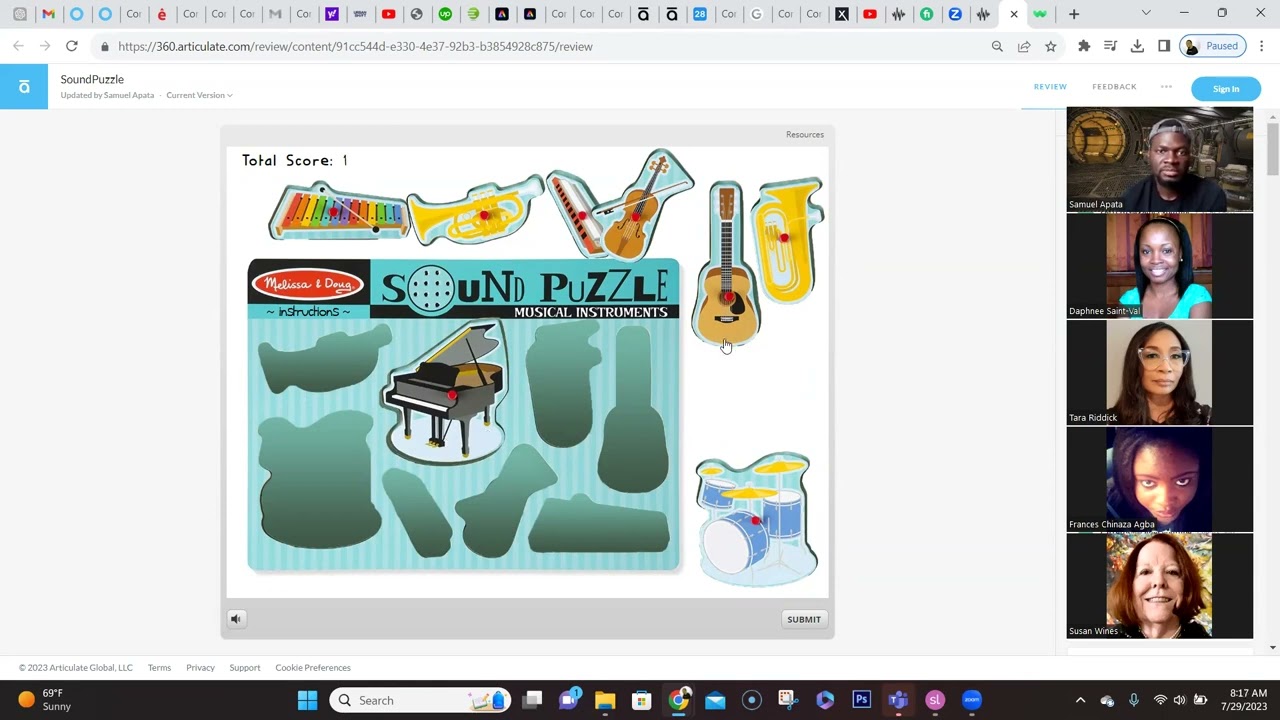Toggle Chrome side panel

click(1164, 46)
